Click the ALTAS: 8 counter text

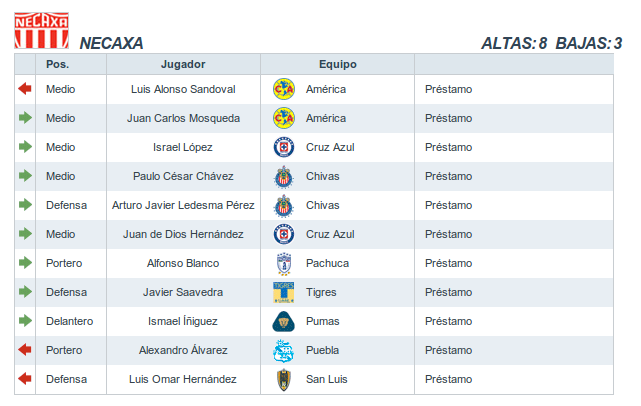pyautogui.click(x=514, y=43)
